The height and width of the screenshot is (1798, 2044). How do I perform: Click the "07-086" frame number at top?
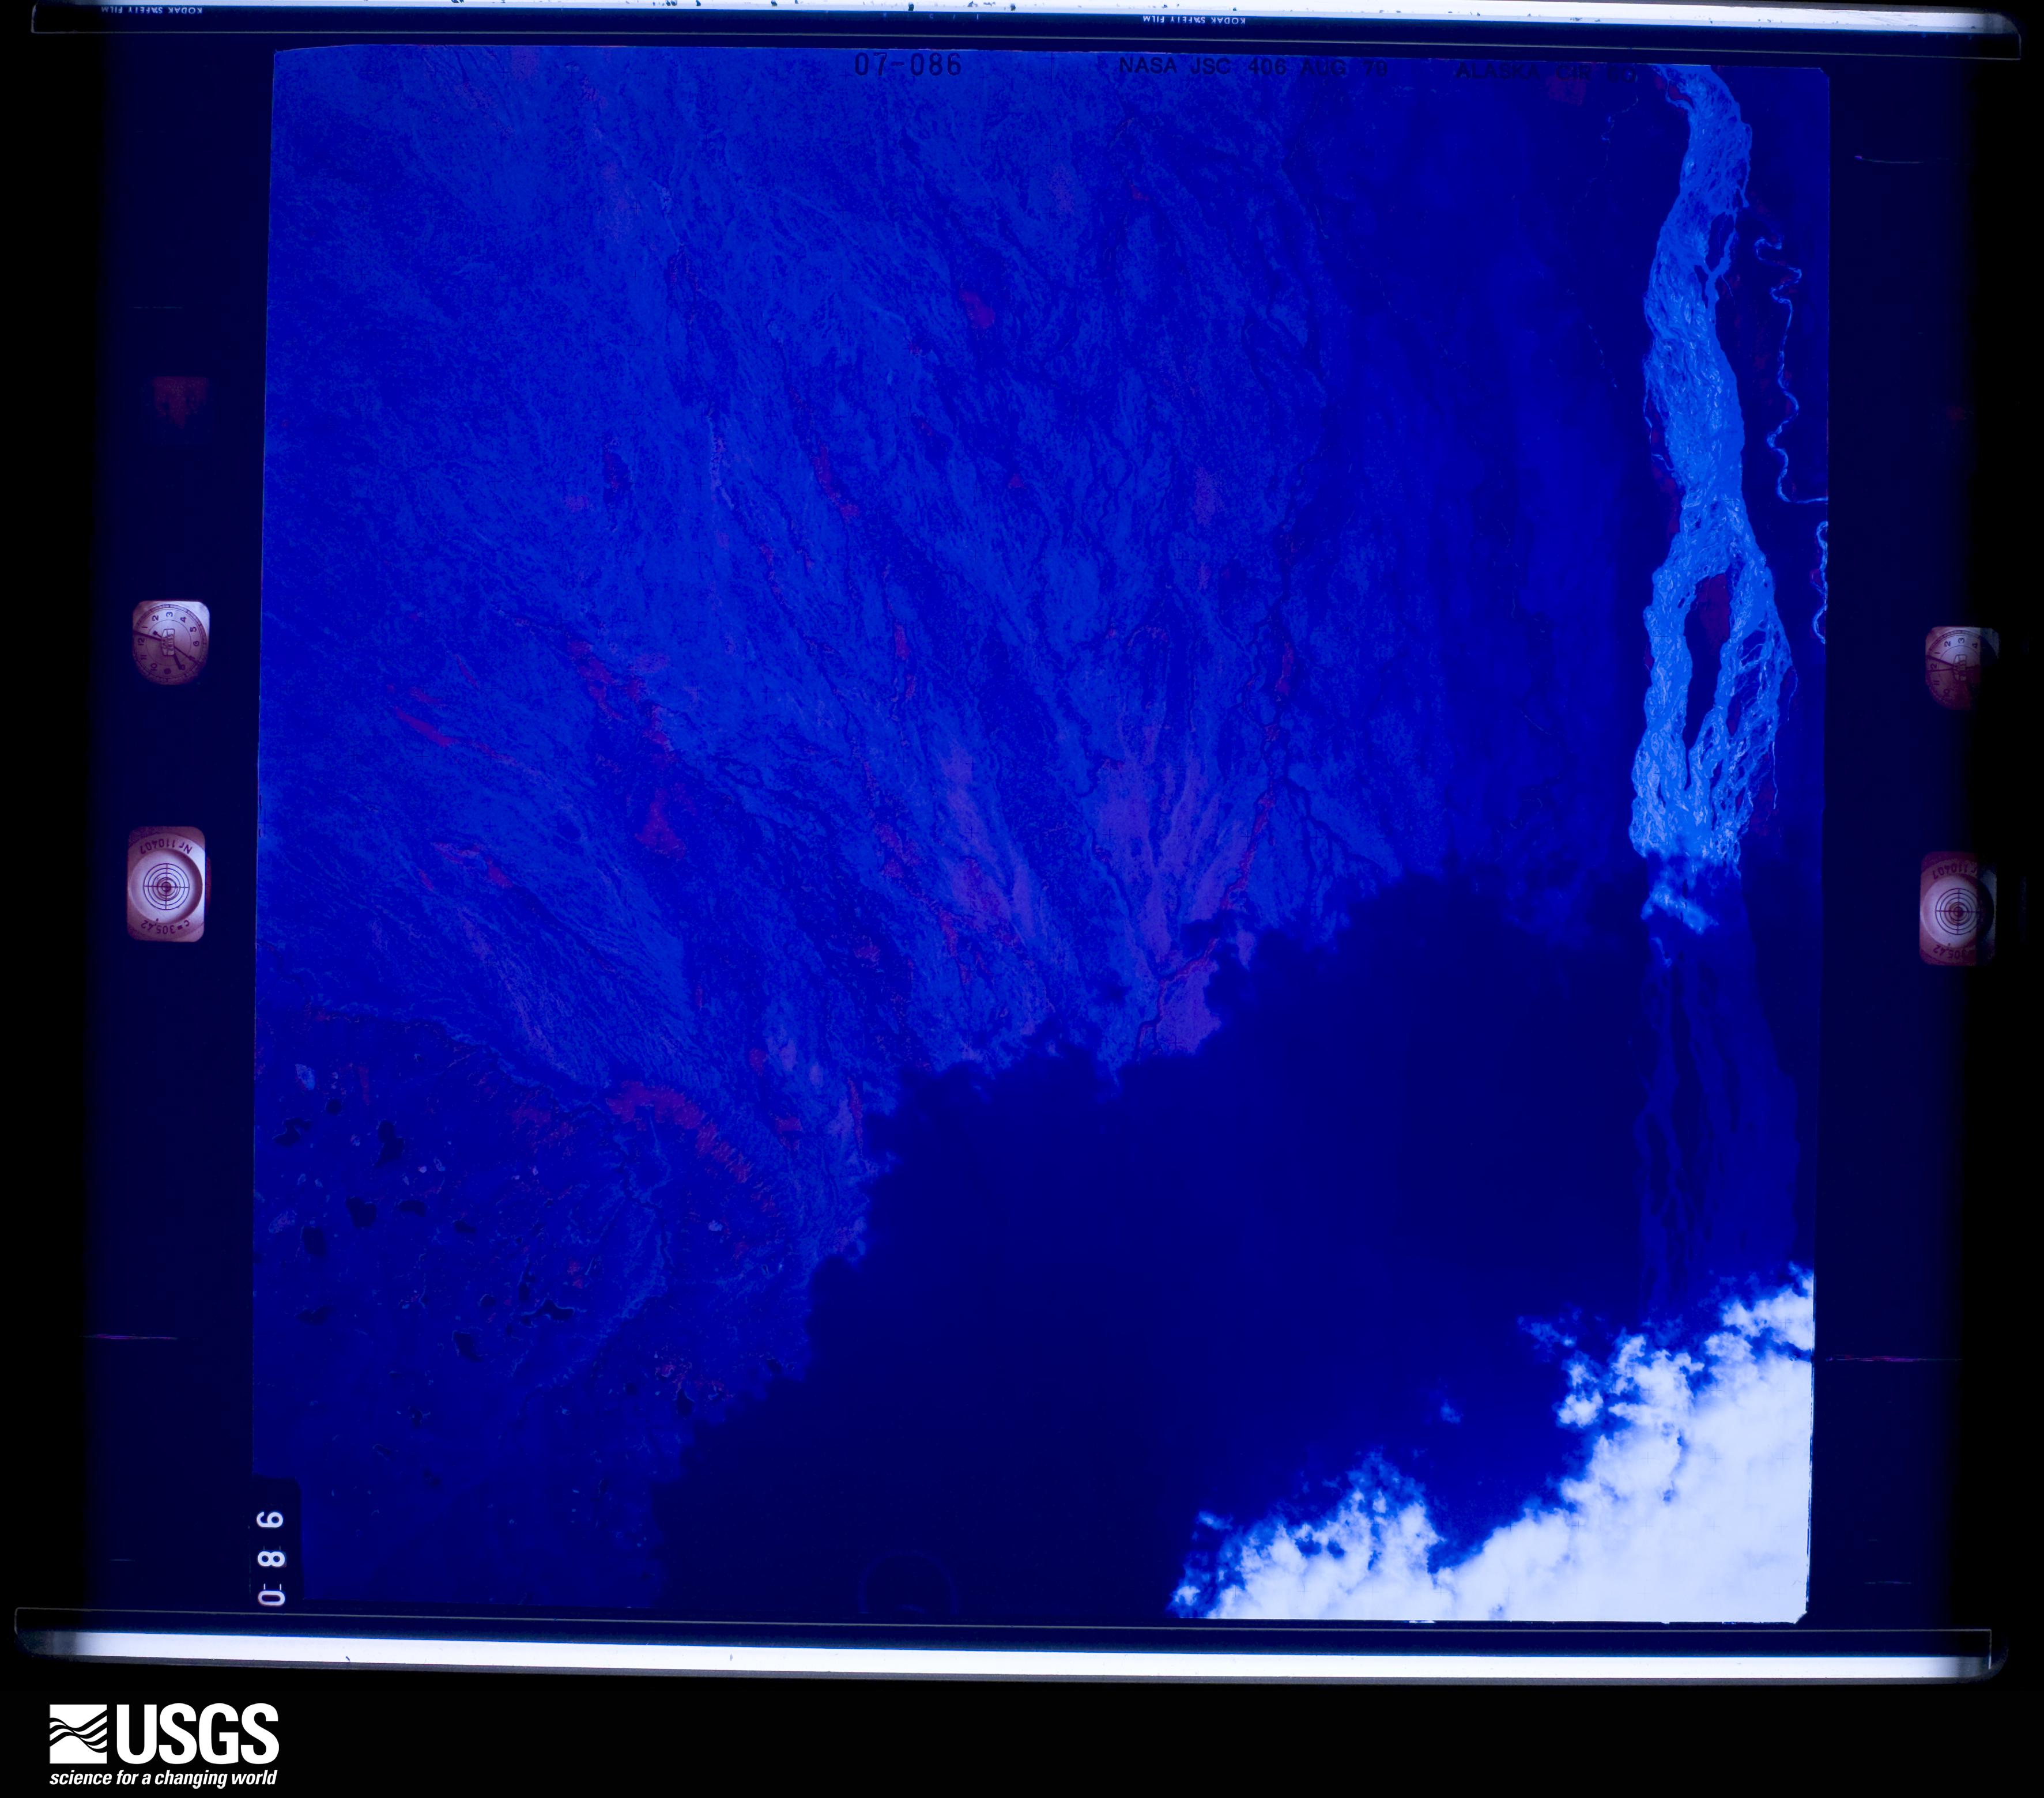pos(908,65)
